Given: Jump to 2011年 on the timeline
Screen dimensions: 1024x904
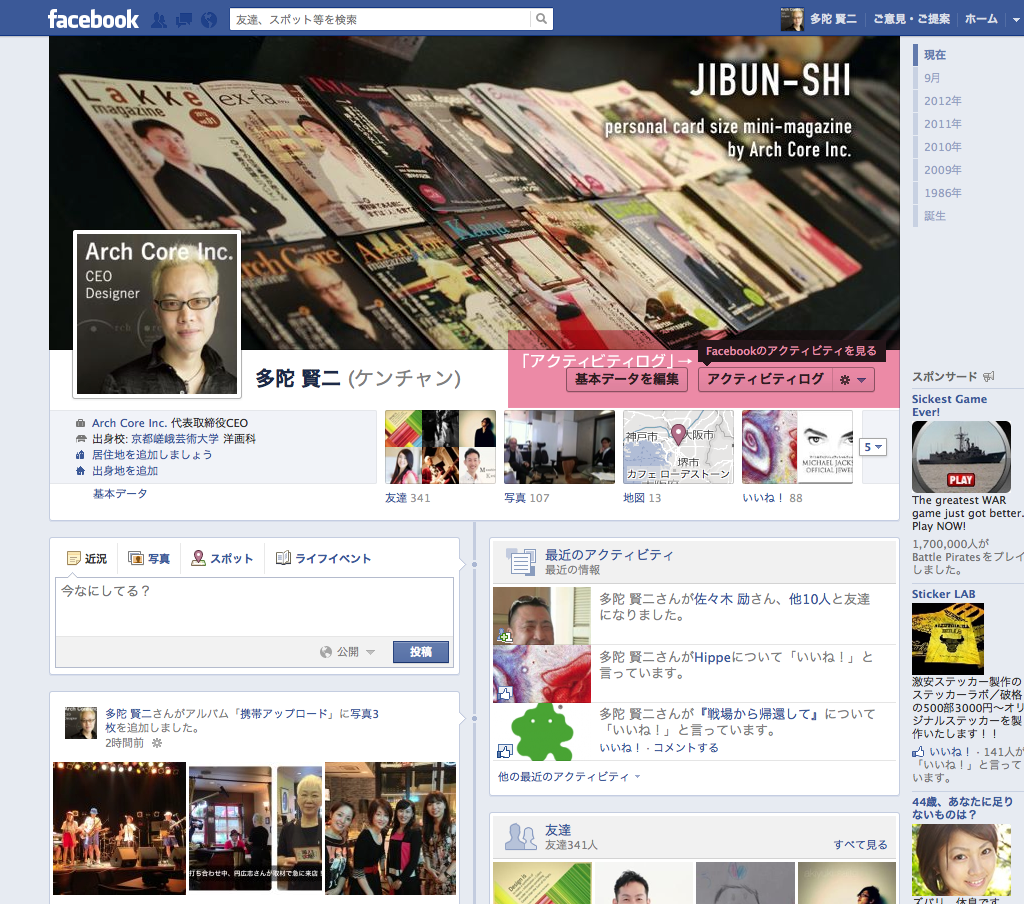Looking at the screenshot, I should click(942, 123).
